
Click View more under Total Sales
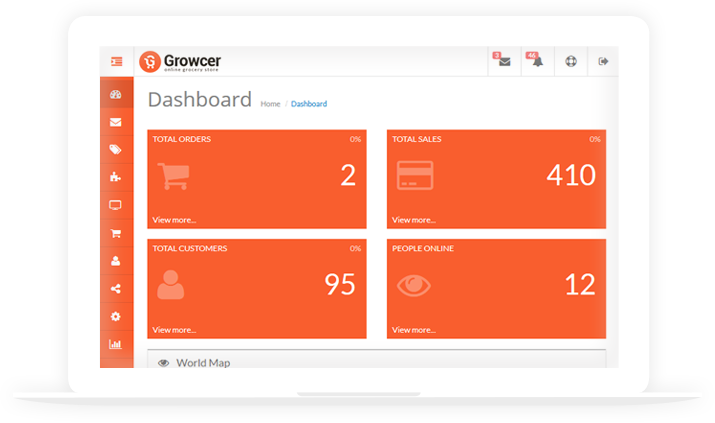(x=414, y=220)
